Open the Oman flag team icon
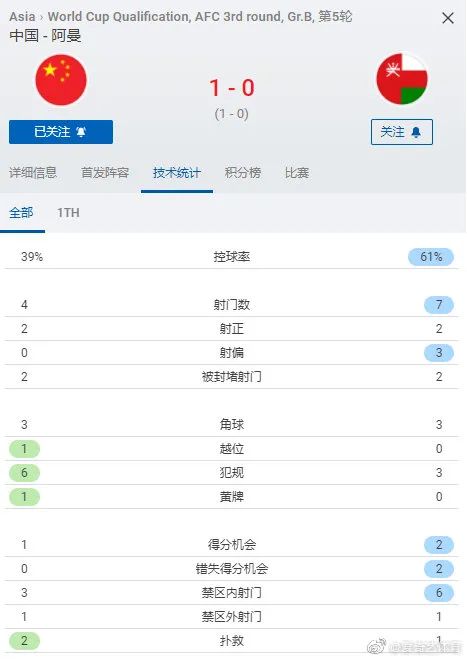The height and width of the screenshot is (662, 467). click(x=402, y=79)
